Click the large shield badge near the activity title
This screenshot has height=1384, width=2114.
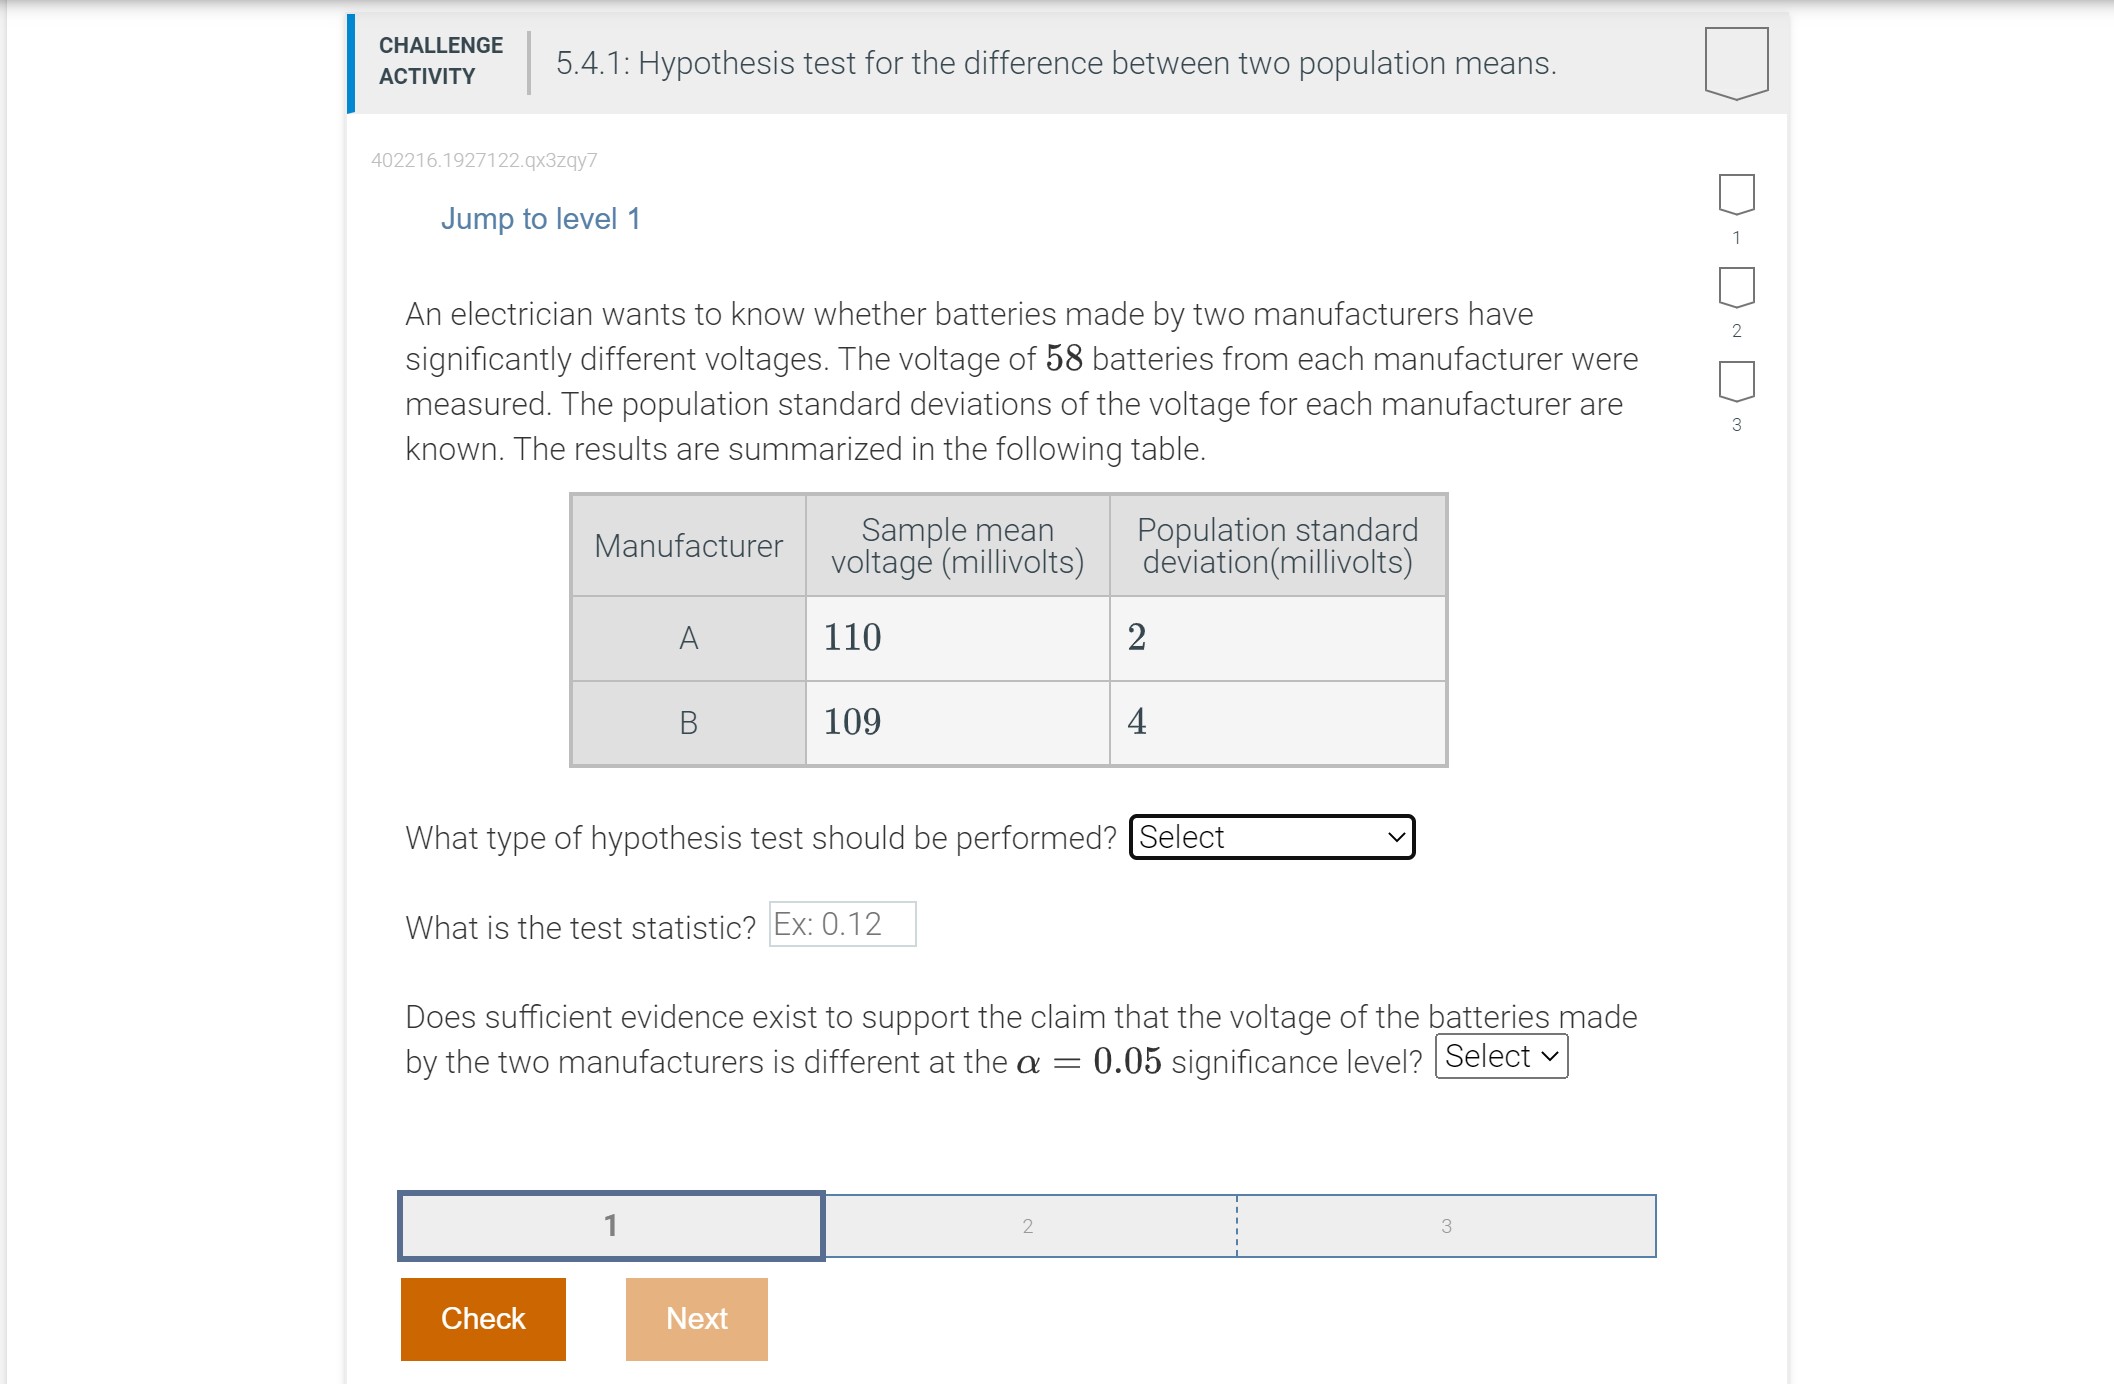(x=1737, y=63)
